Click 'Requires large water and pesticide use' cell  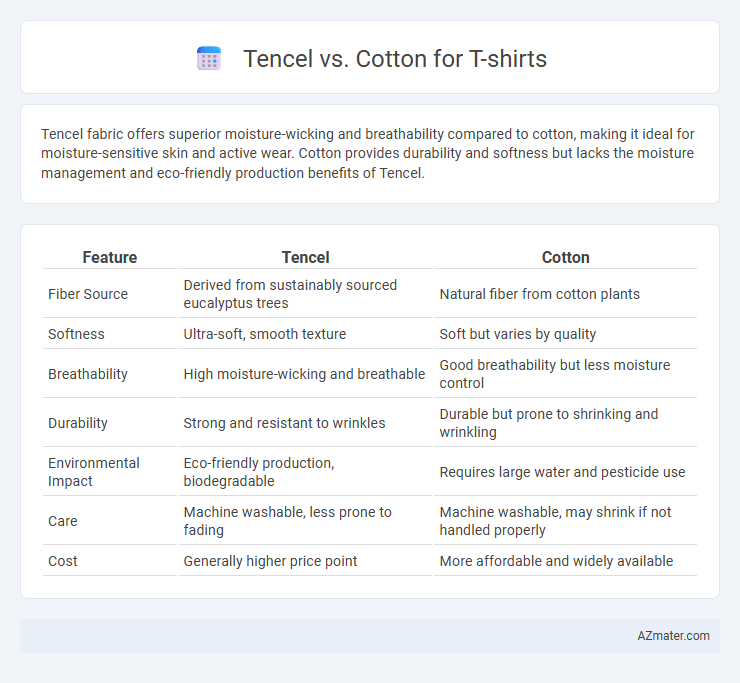point(565,472)
